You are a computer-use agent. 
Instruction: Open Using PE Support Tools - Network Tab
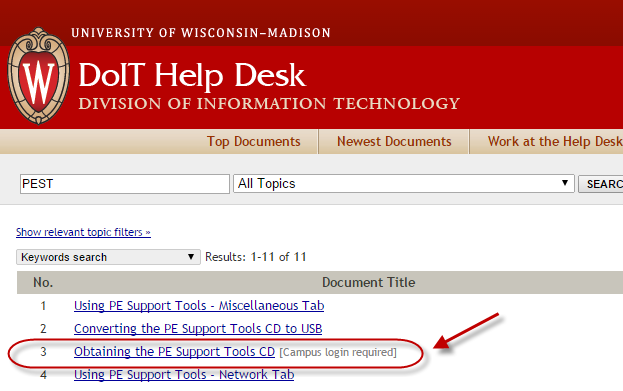tap(184, 375)
